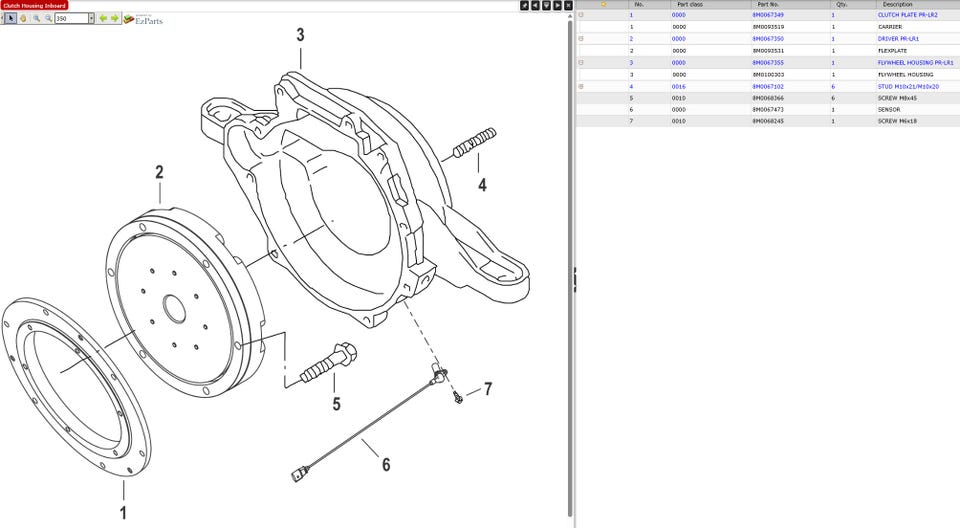Screen dimensions: 960x528
Task: Open the FLYWHEEL HOUSING PR-LR1 link
Action: point(915,62)
